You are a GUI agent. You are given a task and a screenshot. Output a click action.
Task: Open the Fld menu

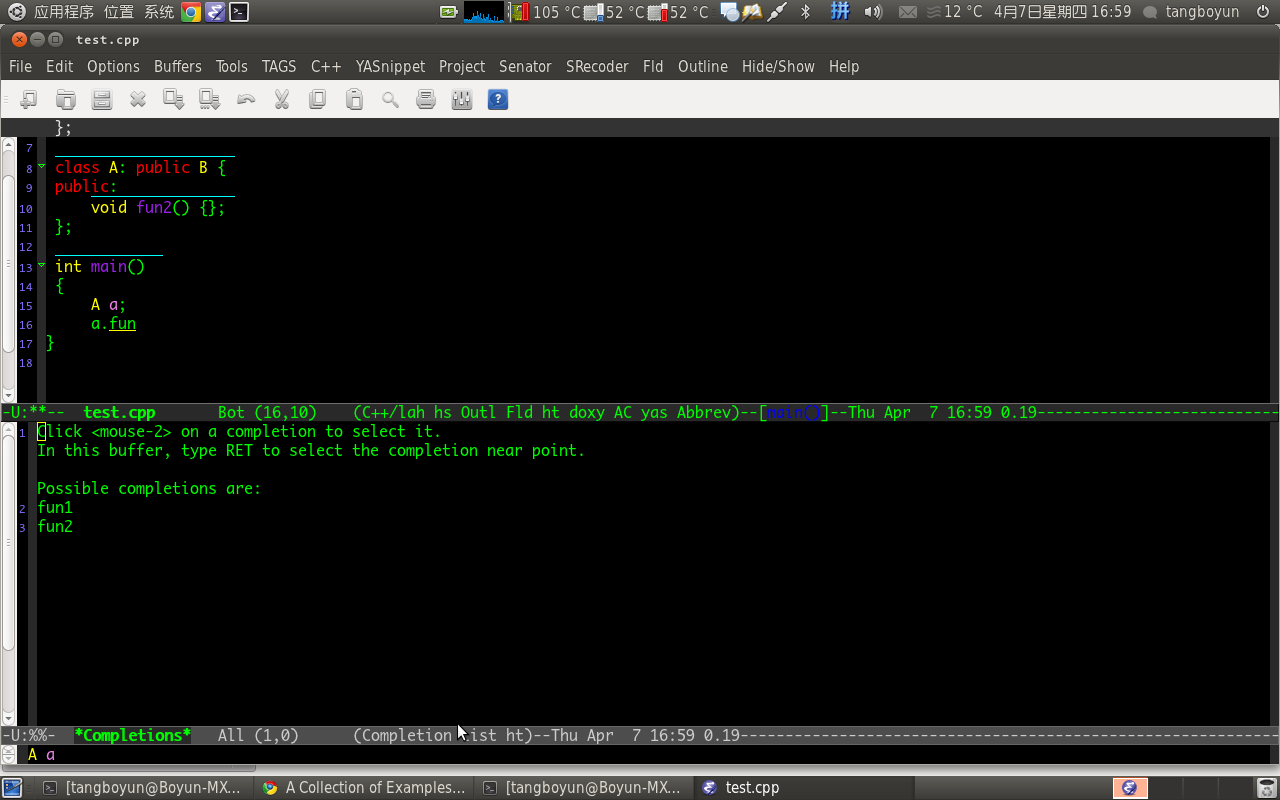click(653, 66)
